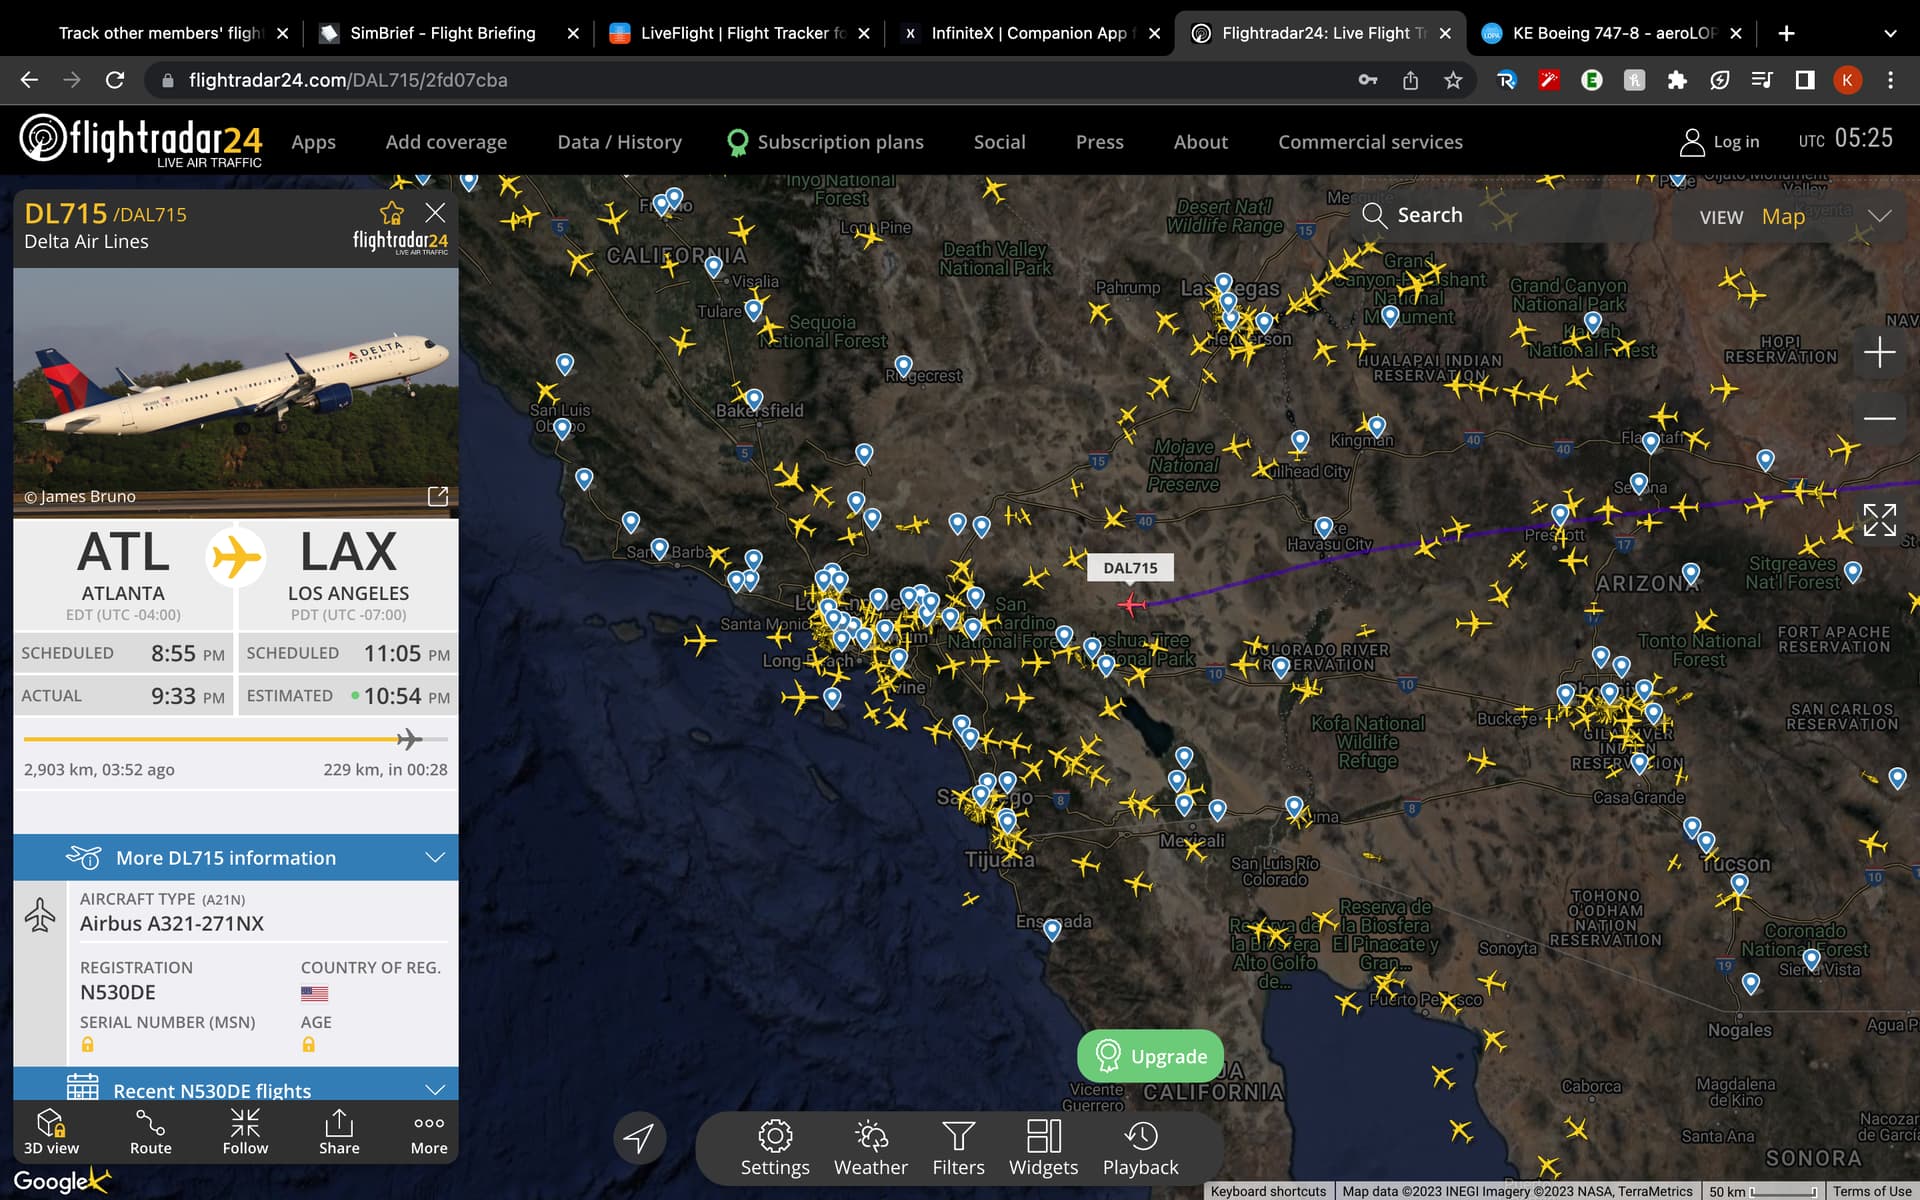Screen dimensions: 1920x1200
Task: Click the flight progress bar plane marker
Action: (x=408, y=739)
